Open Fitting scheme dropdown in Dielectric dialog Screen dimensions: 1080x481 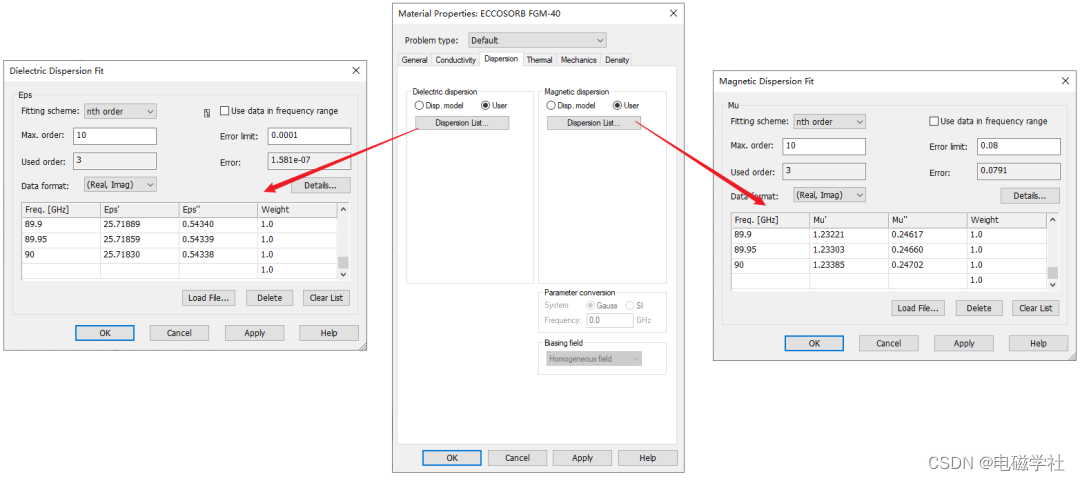[120, 111]
